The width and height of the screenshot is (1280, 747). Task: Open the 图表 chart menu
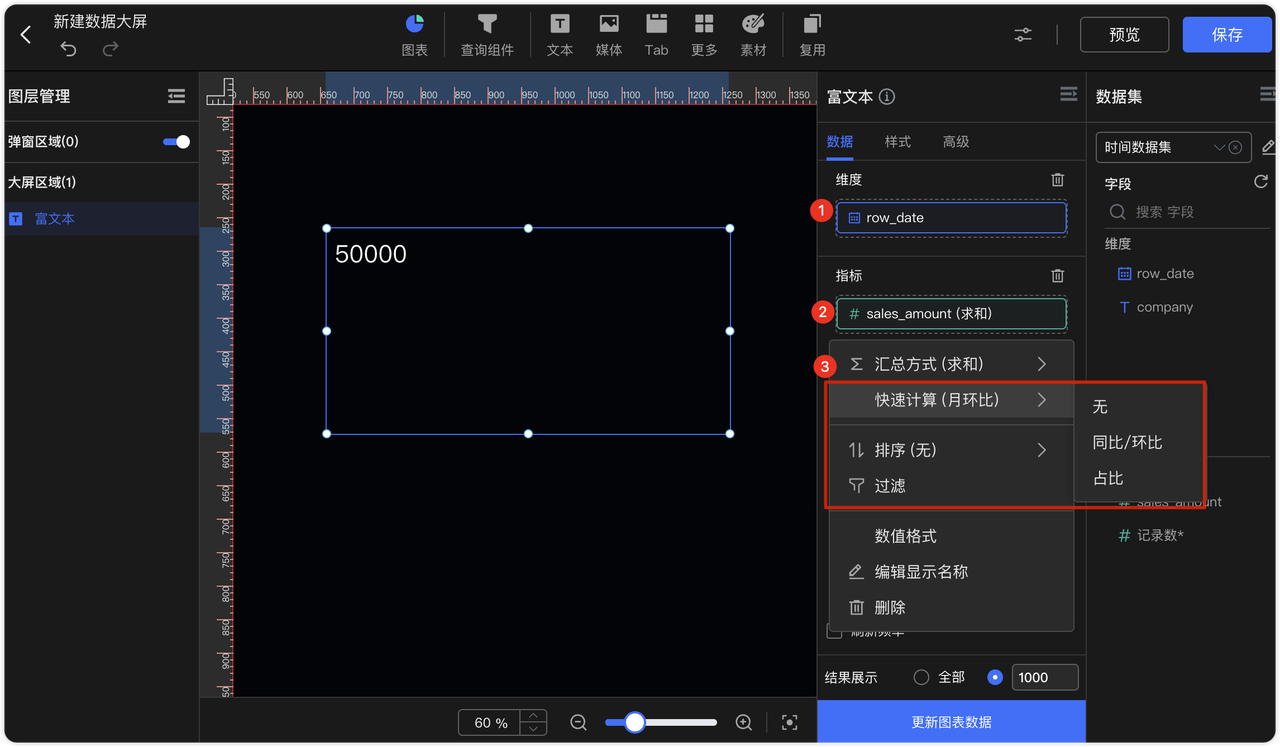(414, 35)
